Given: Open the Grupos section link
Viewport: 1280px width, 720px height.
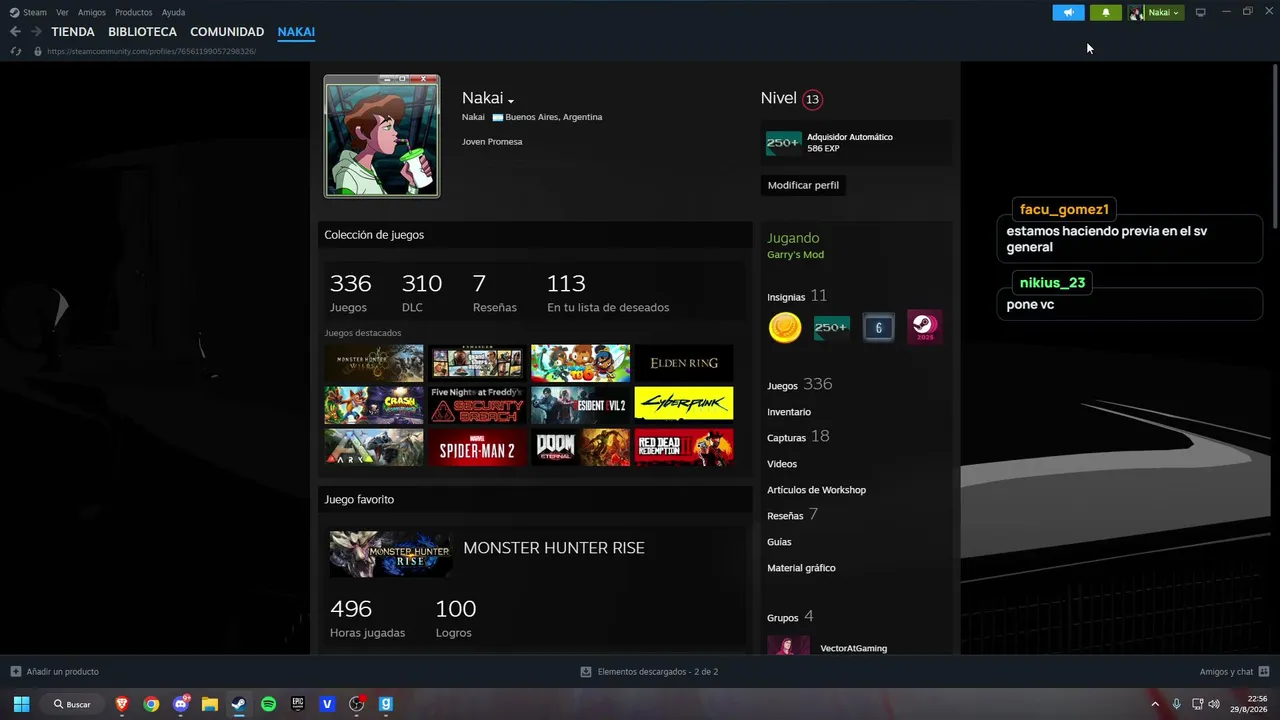Looking at the screenshot, I should 782,617.
